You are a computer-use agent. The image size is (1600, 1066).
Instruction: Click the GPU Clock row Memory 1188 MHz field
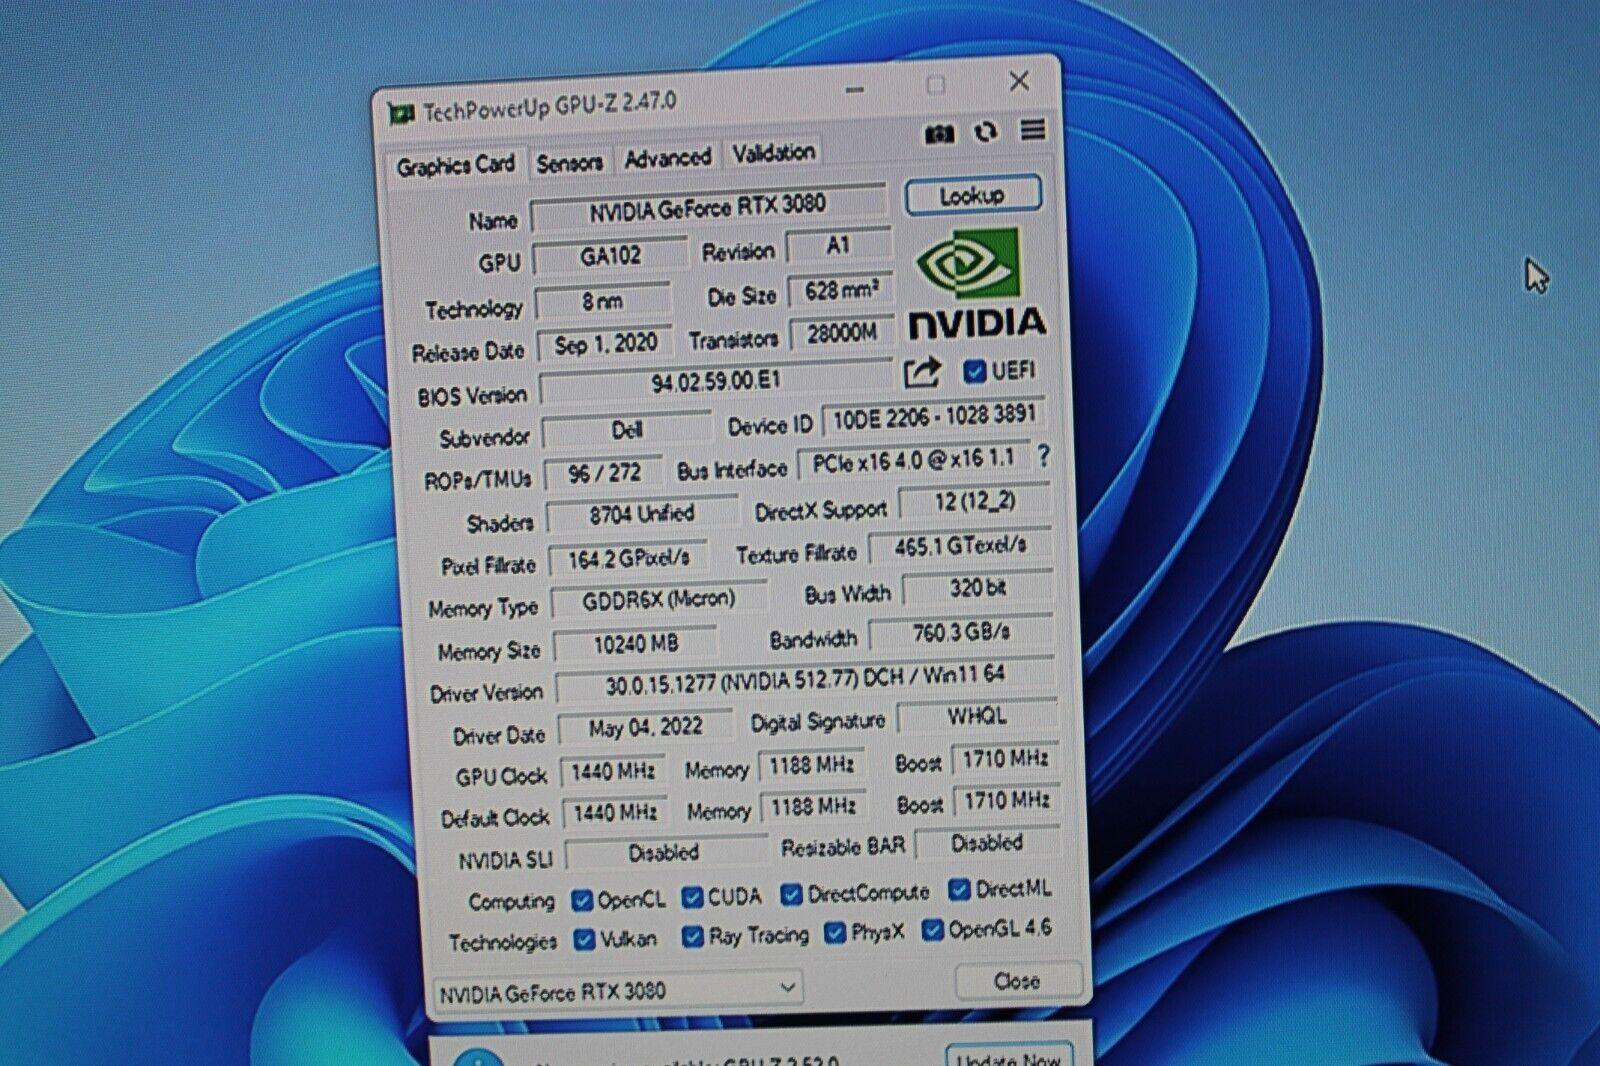811,765
